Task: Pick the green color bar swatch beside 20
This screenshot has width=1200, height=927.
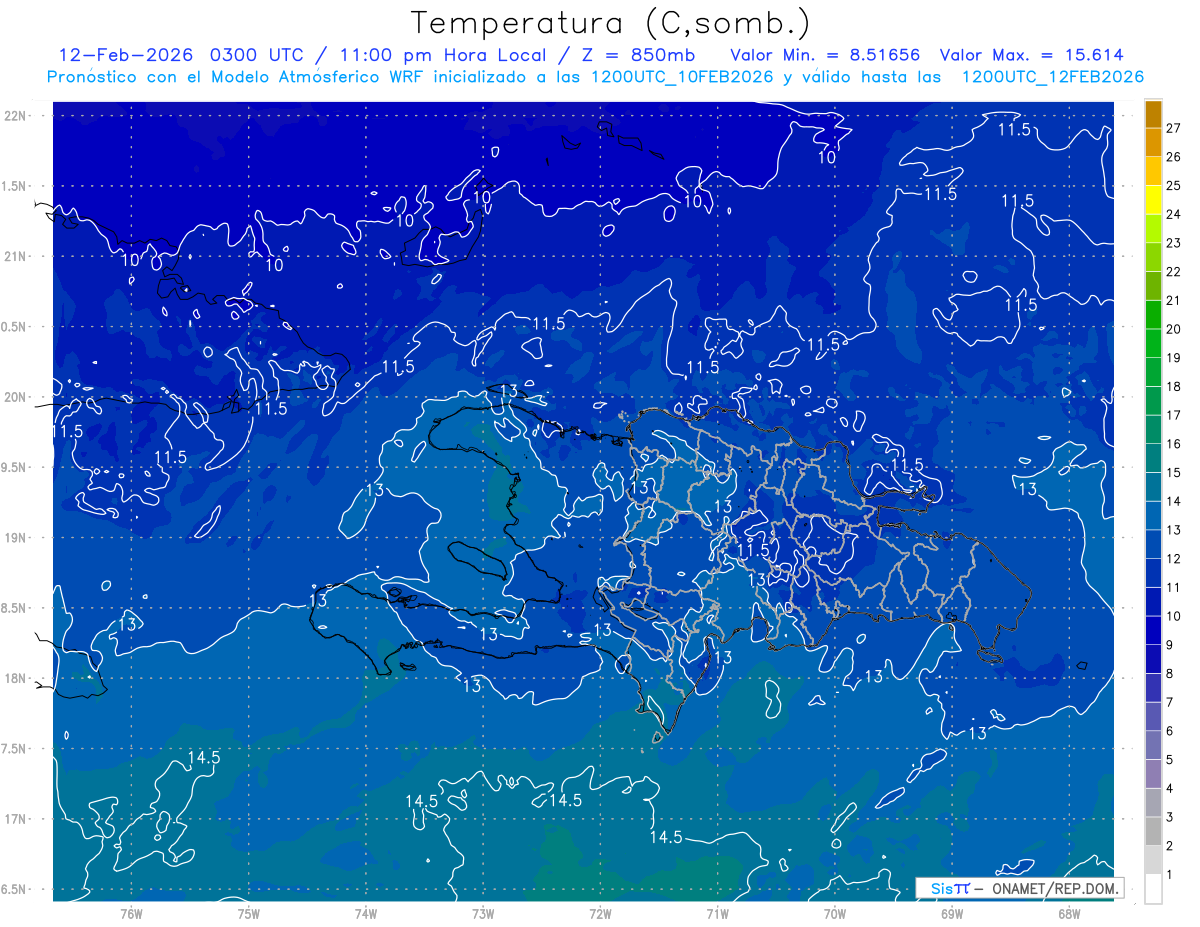Action: (x=1153, y=315)
